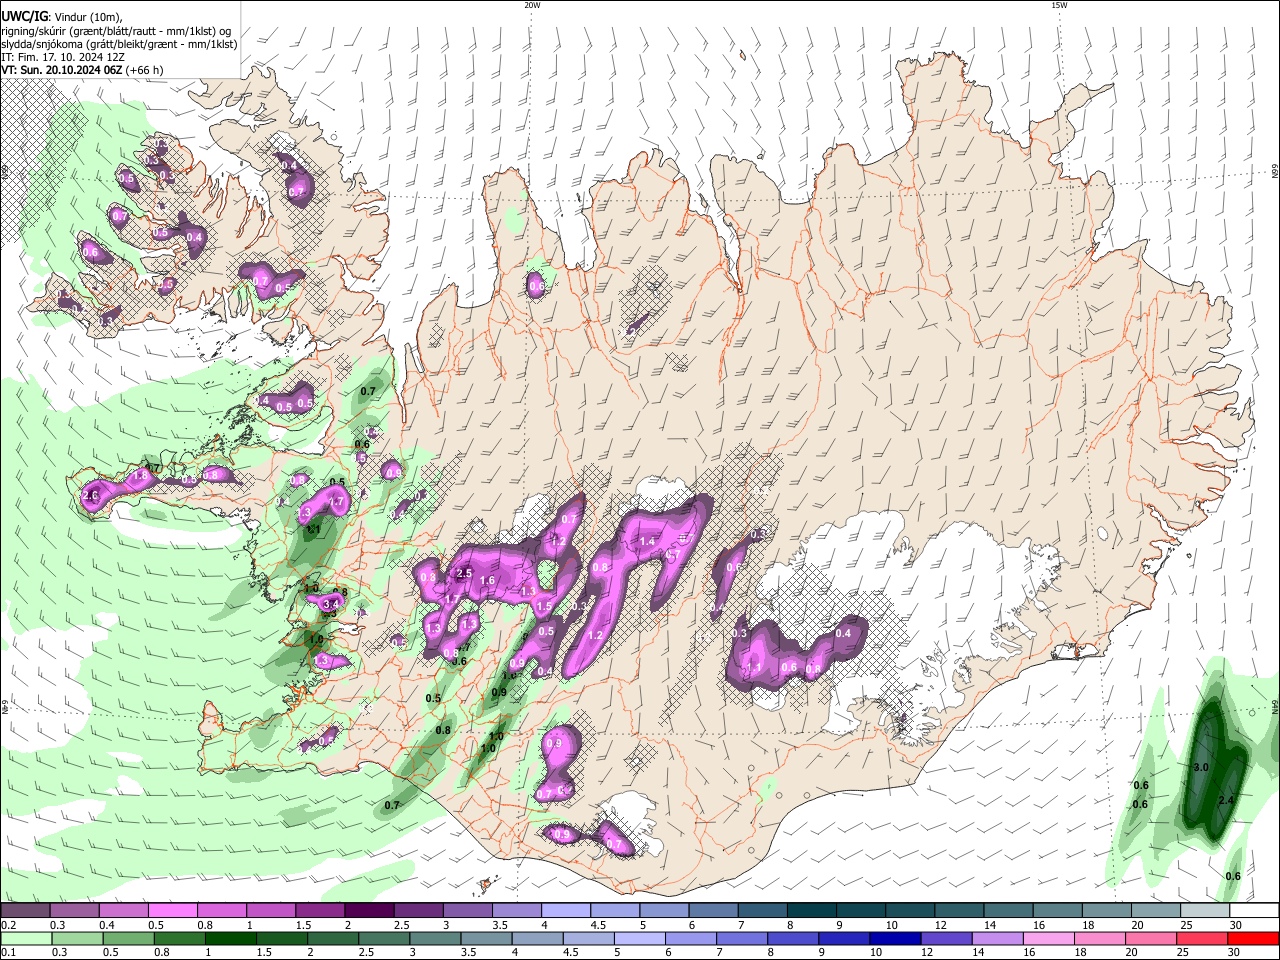Click the UWC/IG title text
Screen dimensions: 1280x960
(x=24, y=16)
